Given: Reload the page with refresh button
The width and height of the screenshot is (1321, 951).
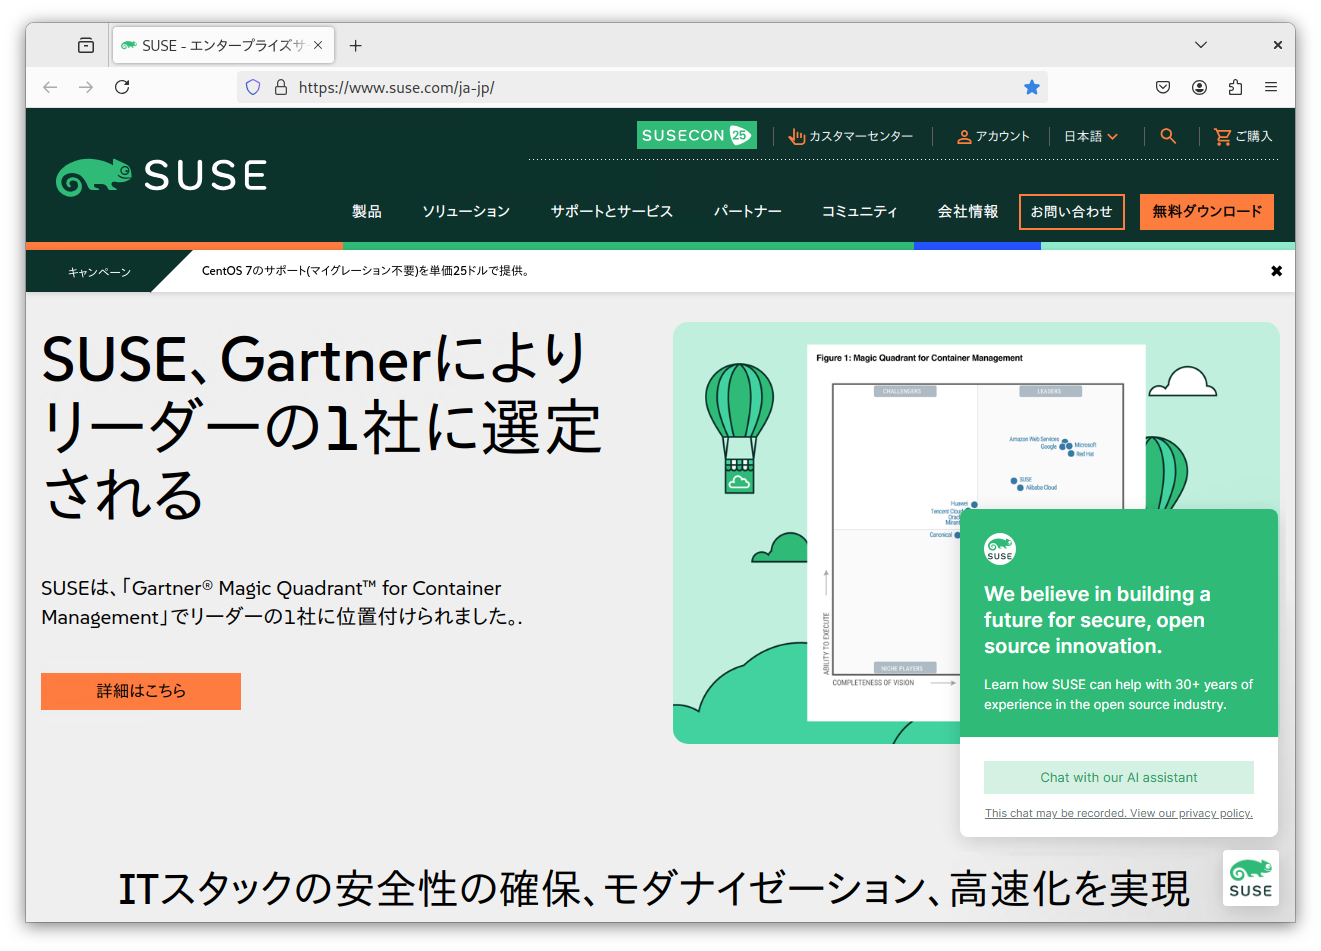Looking at the screenshot, I should click(122, 87).
